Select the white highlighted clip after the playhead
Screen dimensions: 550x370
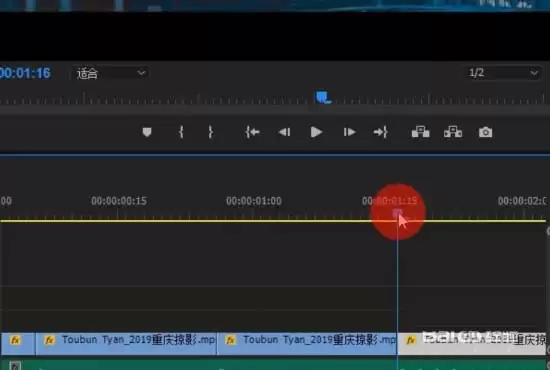tap(471, 344)
